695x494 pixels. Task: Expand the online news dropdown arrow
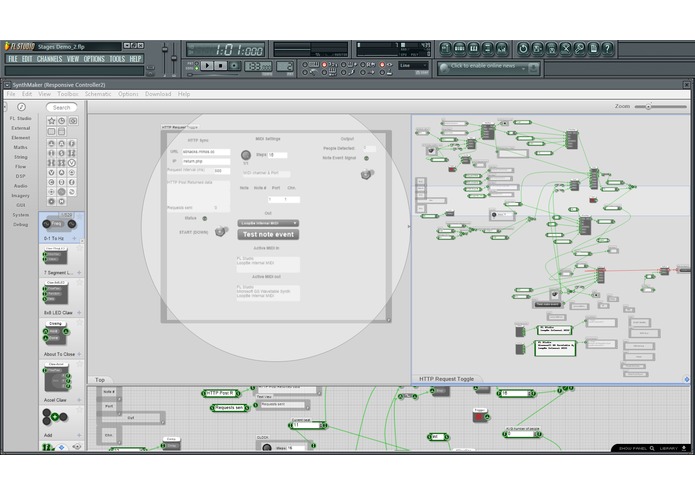(x=524, y=68)
